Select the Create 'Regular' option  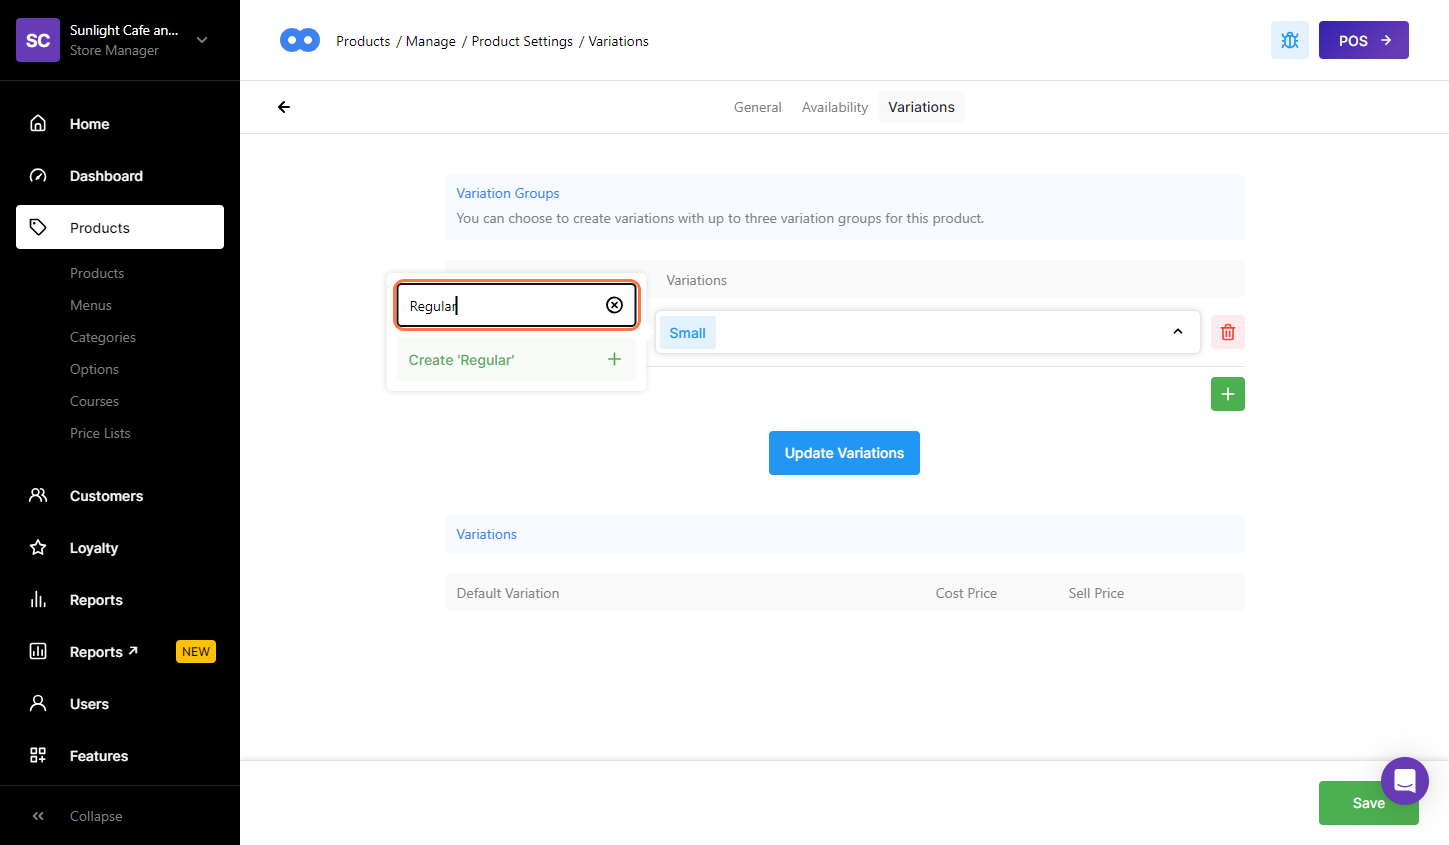(515, 360)
